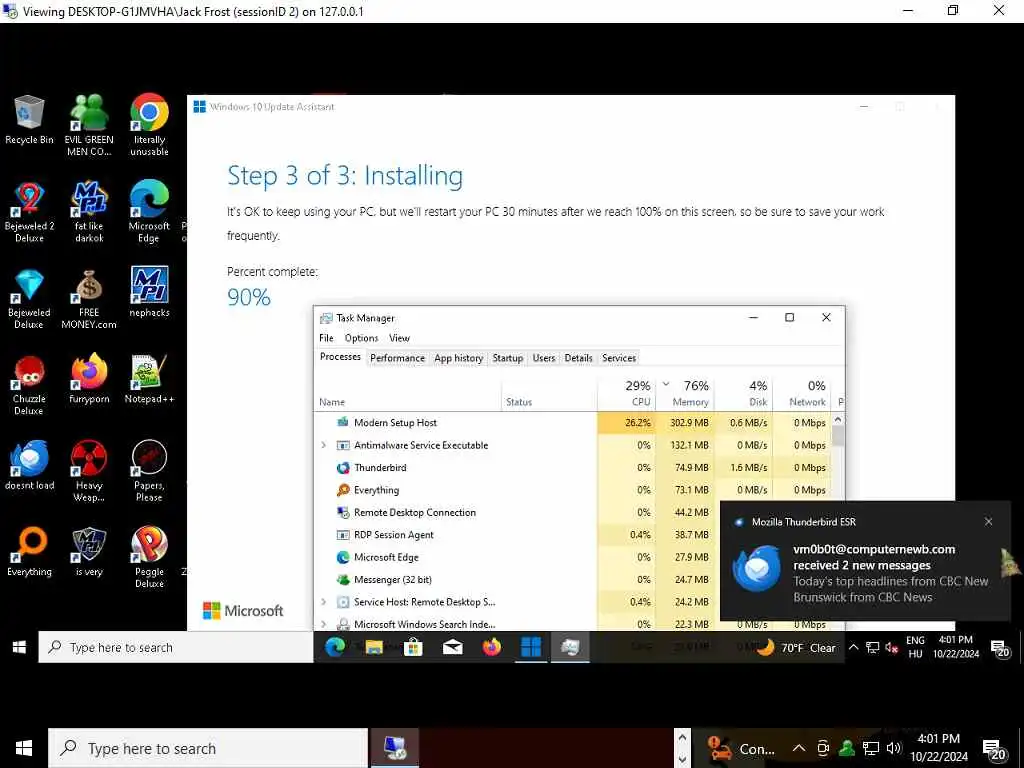Sort processes by the Name column header

click(408, 394)
